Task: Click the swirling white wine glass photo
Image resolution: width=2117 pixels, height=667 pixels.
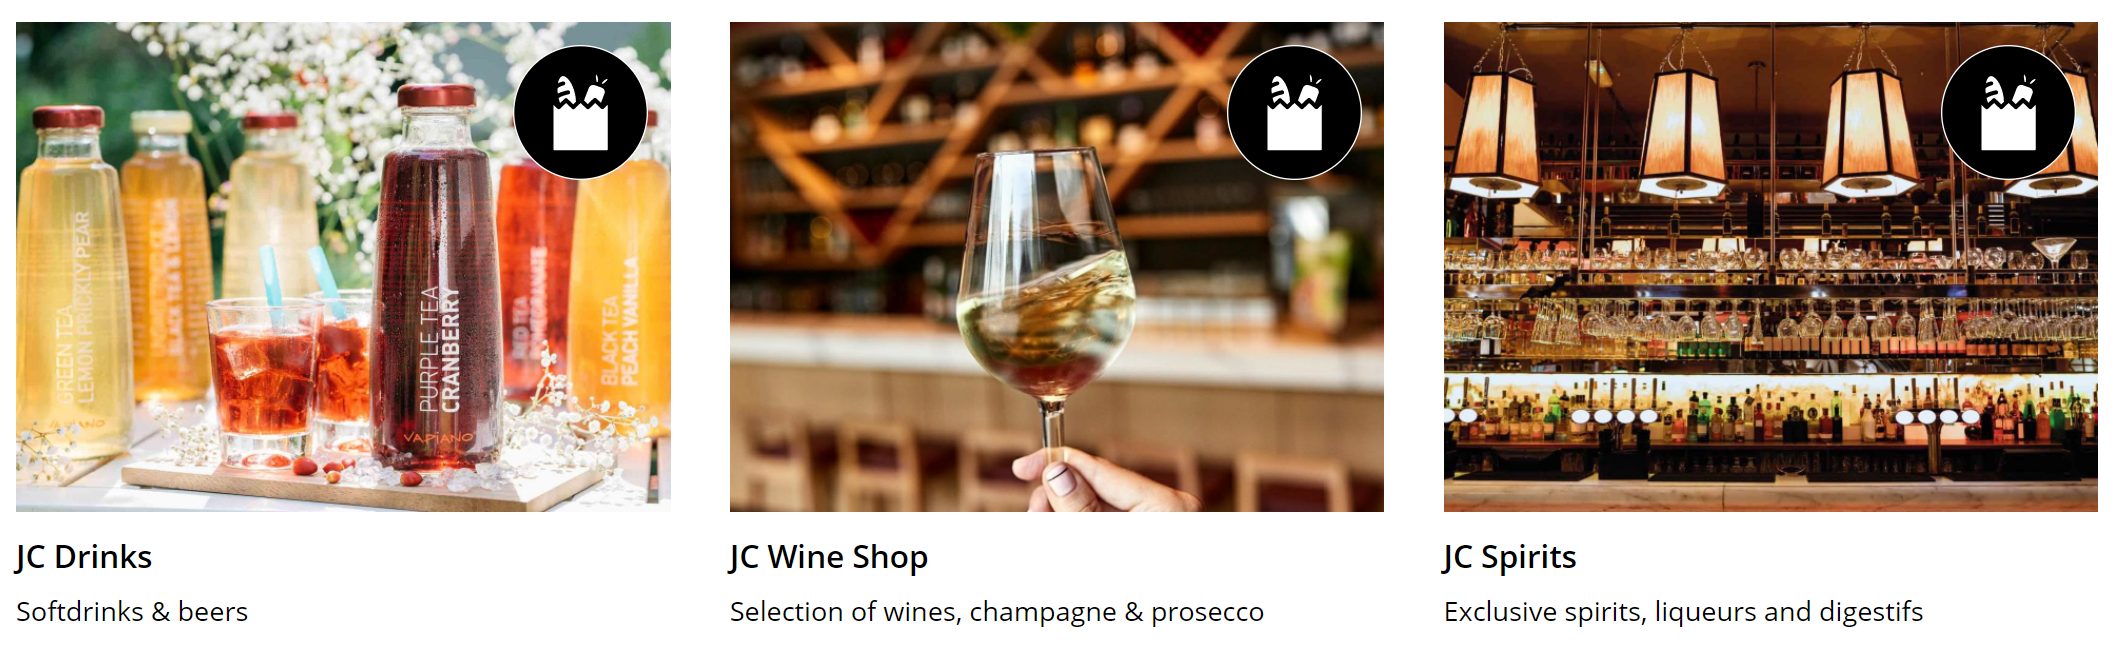Action: (x=1047, y=290)
